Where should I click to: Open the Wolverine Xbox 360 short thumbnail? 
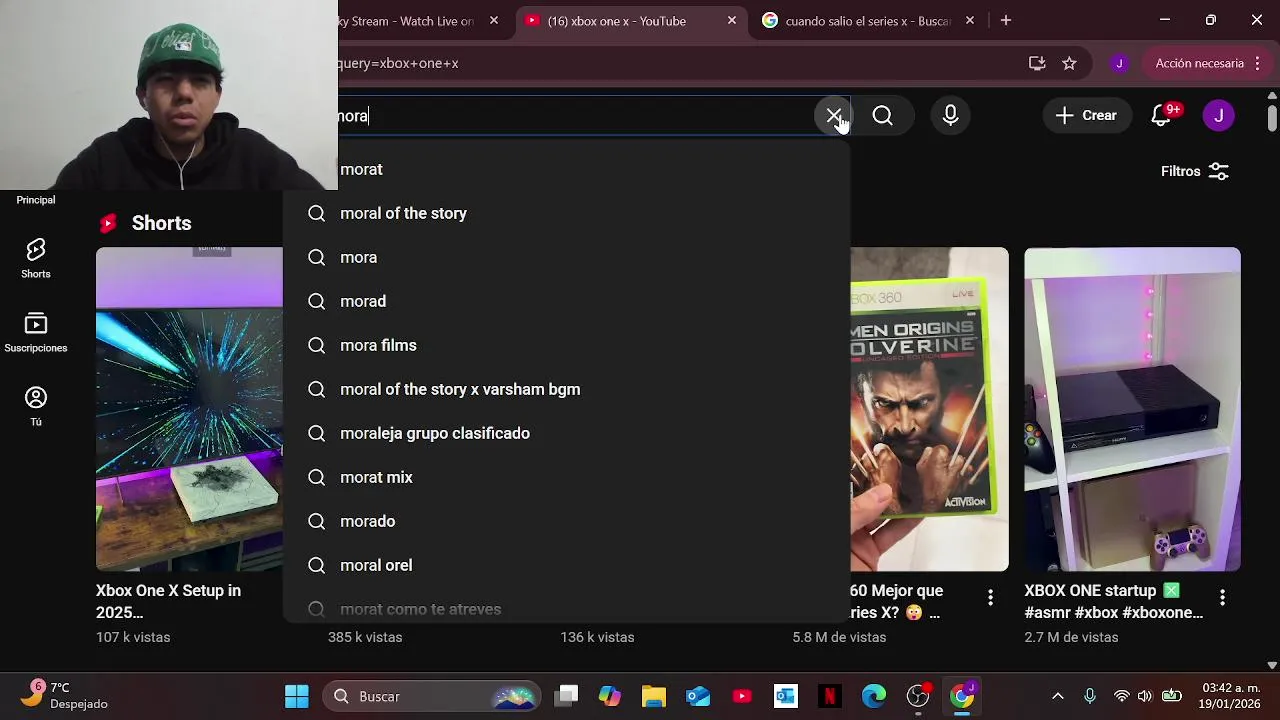pyautogui.click(x=929, y=409)
